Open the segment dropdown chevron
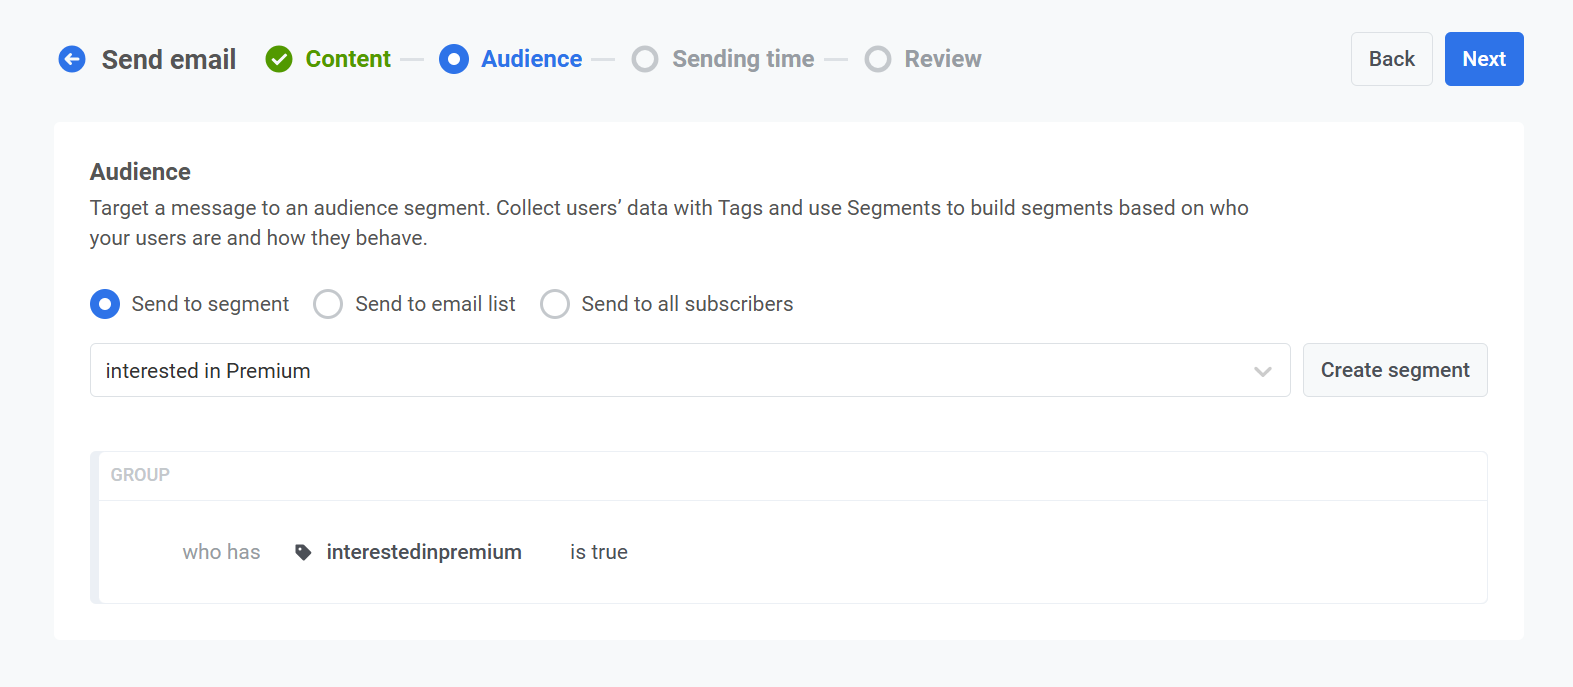1573x687 pixels. click(1262, 371)
